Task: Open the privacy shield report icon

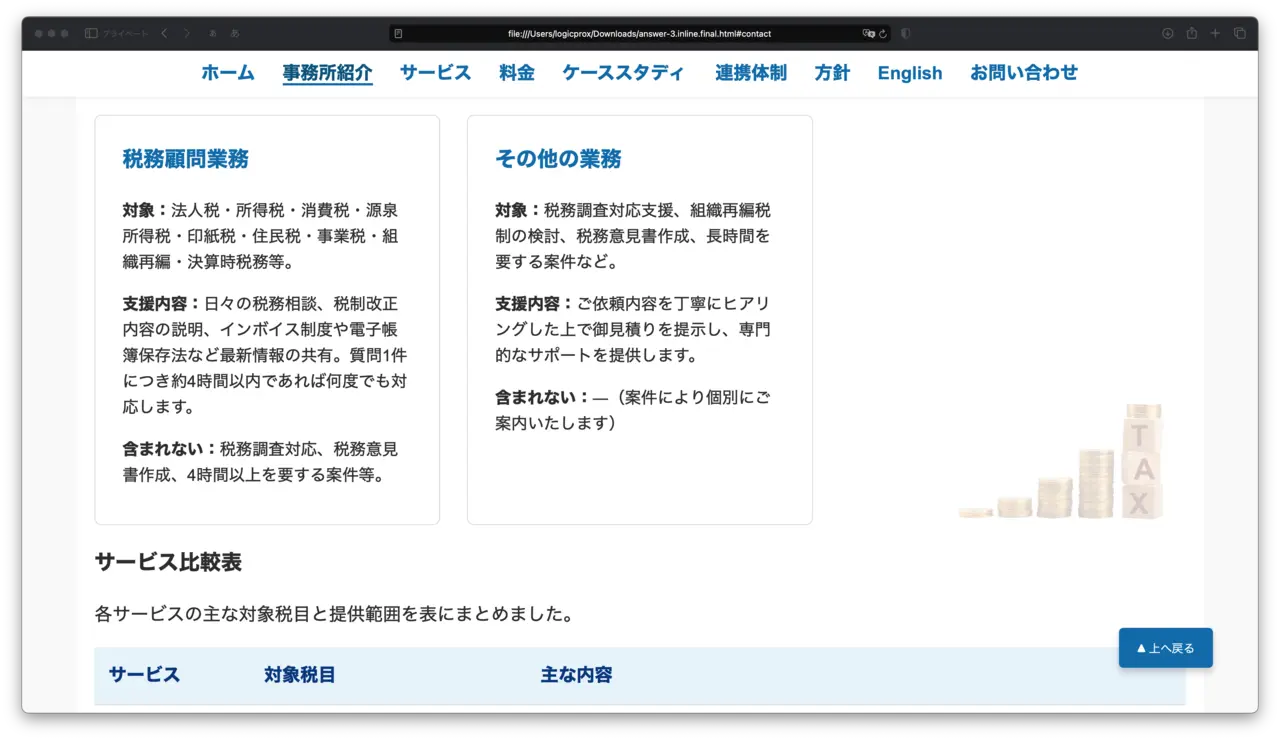Action: 906,33
